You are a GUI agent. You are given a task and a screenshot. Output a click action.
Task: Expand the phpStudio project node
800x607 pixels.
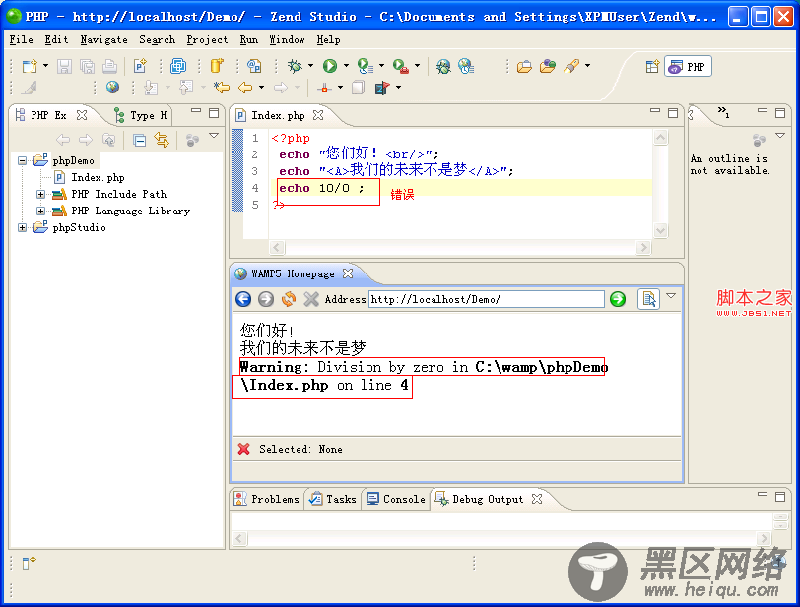point(23,228)
